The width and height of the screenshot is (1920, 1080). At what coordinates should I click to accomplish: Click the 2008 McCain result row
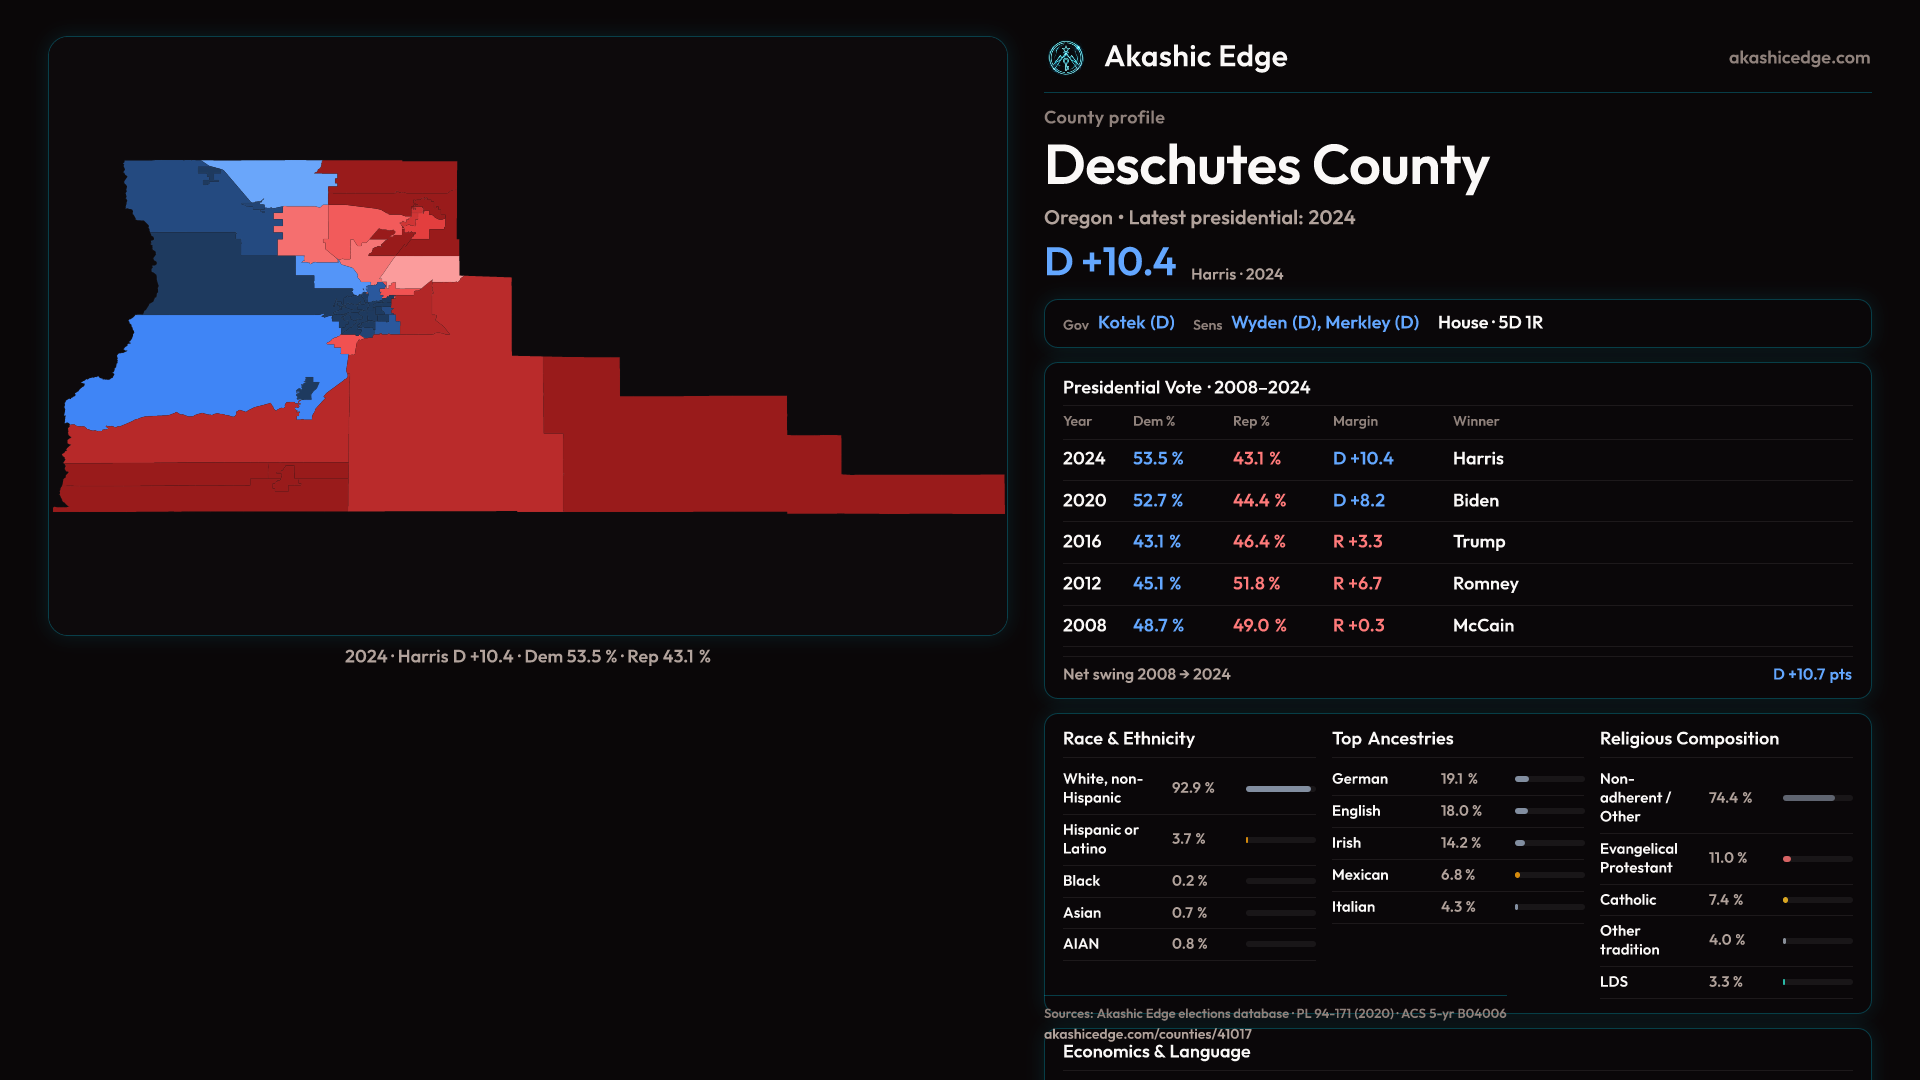pos(1456,626)
